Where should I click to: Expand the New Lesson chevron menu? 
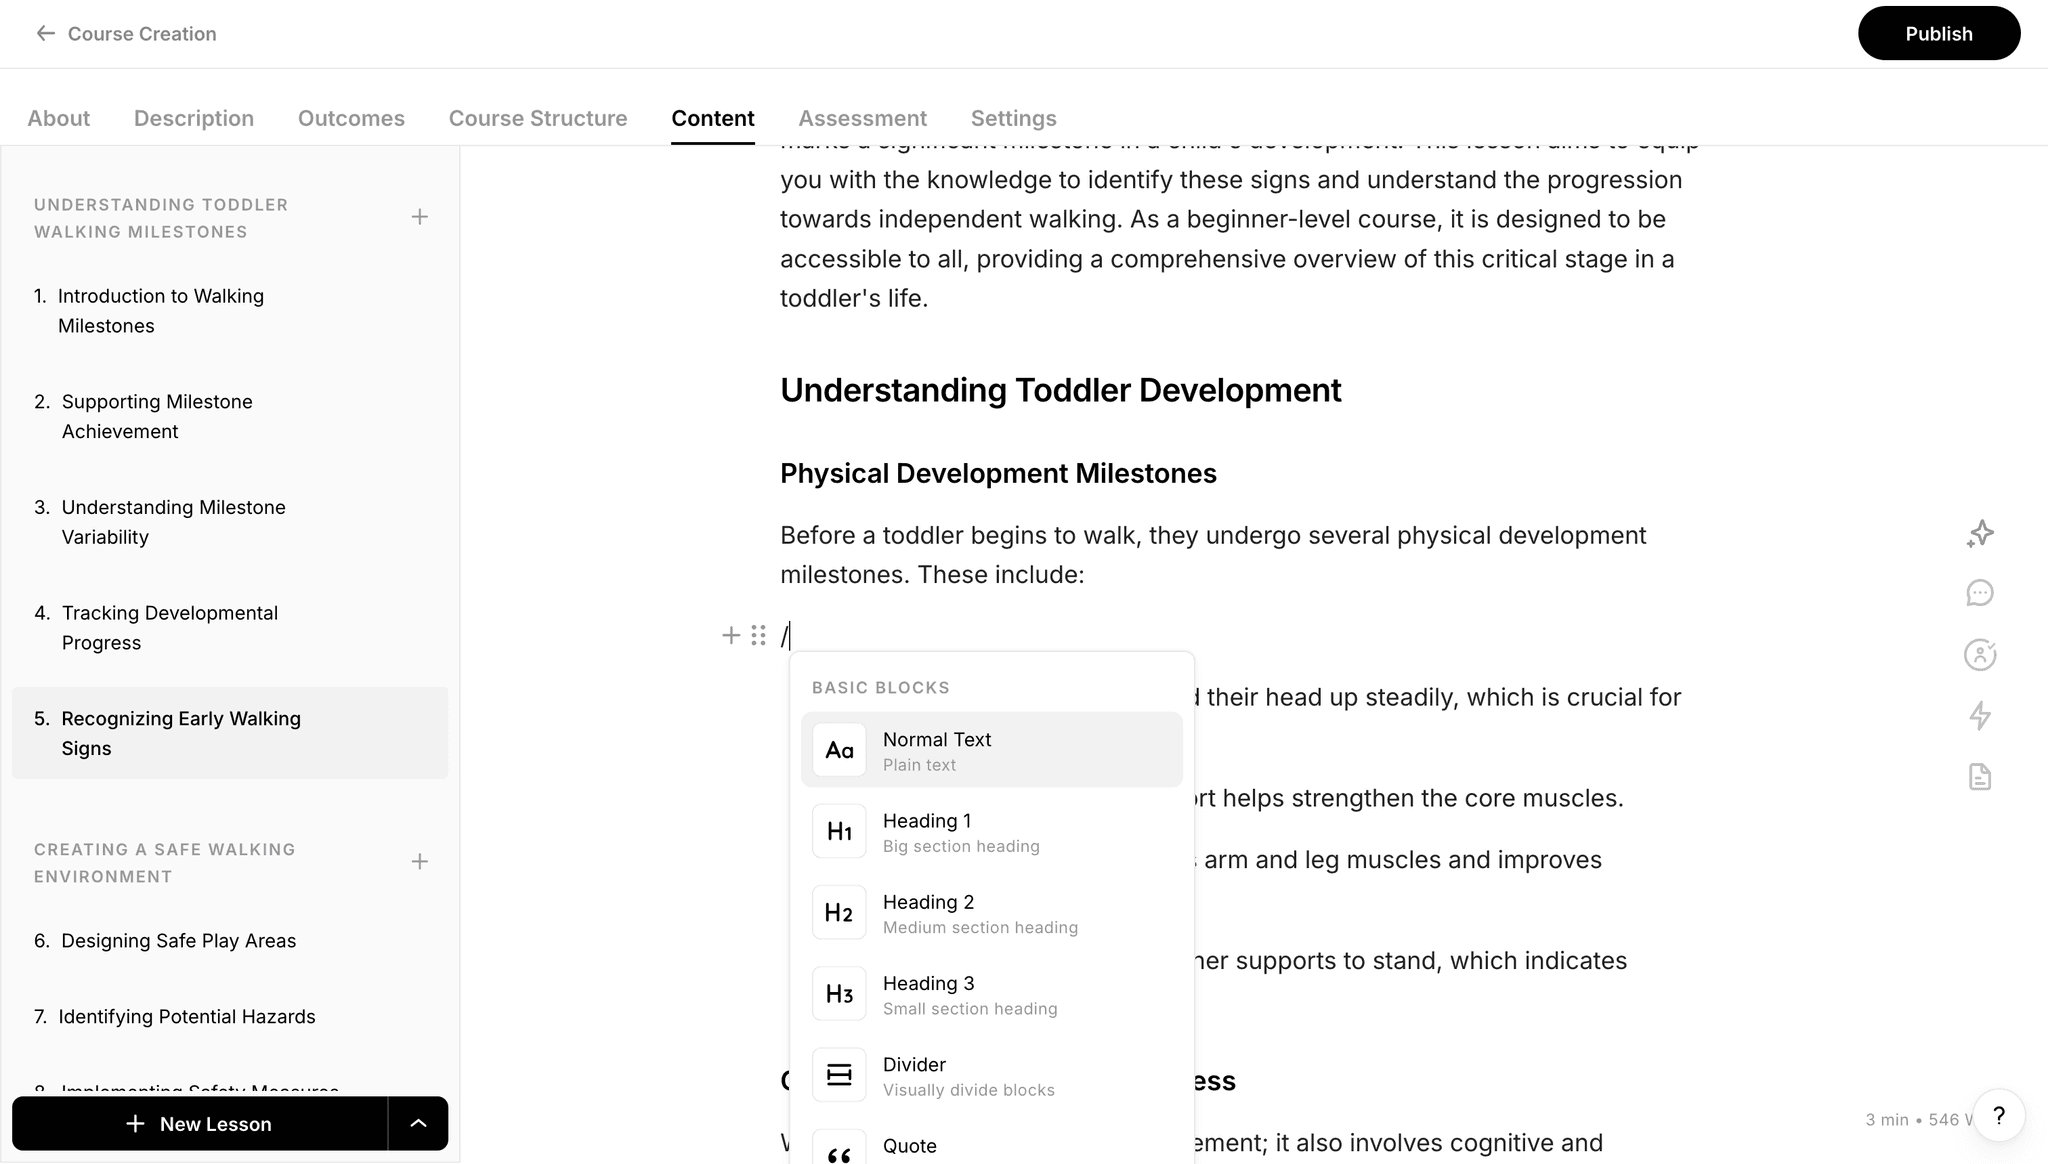point(418,1123)
